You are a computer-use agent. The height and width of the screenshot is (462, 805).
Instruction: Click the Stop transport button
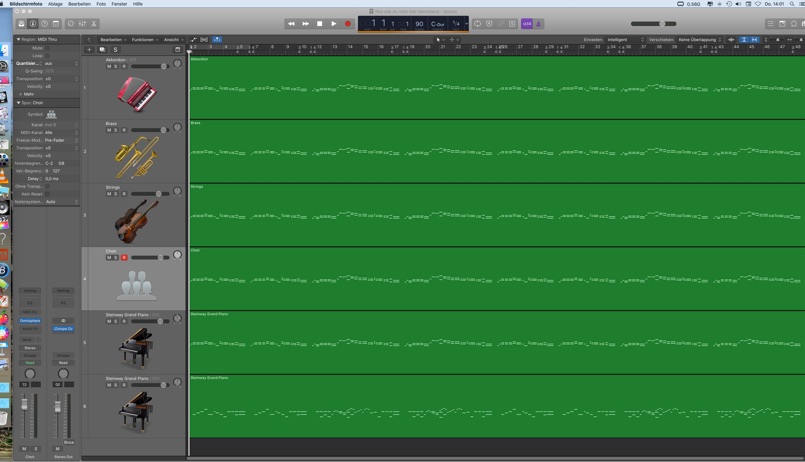pyautogui.click(x=319, y=24)
